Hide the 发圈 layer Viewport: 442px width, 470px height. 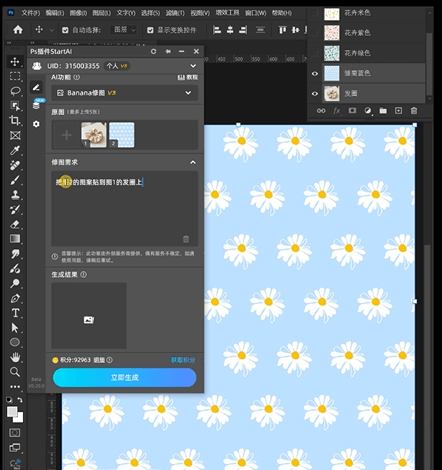point(315,94)
